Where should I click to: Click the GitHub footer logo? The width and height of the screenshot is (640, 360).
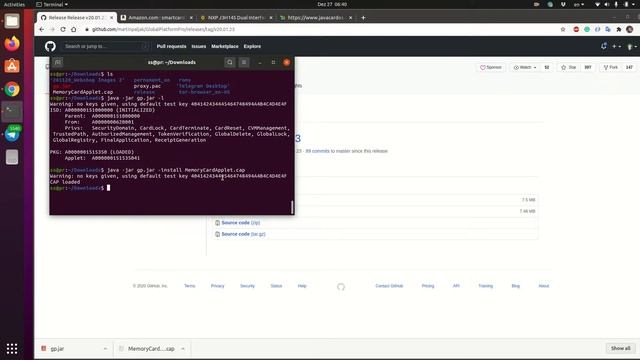[x=341, y=287]
